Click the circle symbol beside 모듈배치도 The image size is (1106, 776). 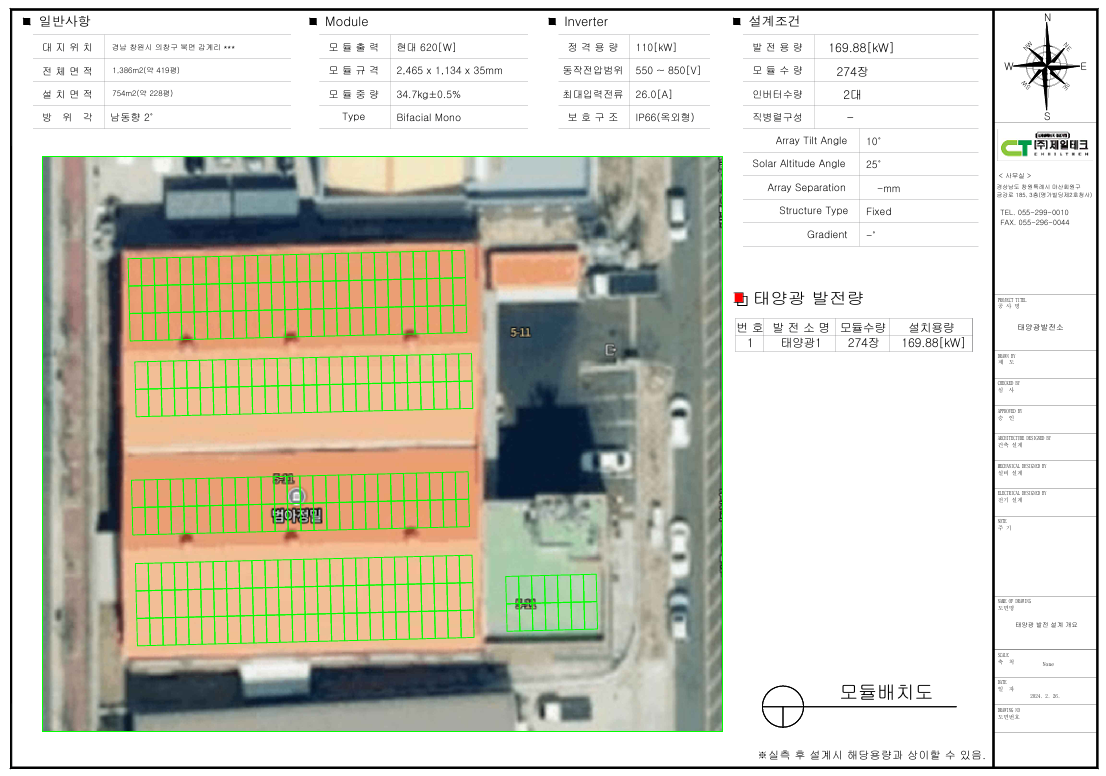pos(782,706)
